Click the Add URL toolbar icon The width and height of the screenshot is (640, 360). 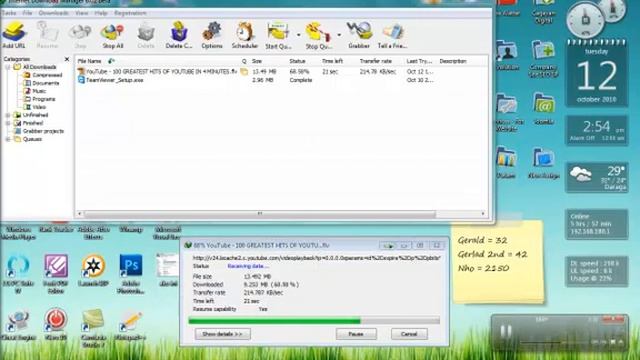[15, 36]
